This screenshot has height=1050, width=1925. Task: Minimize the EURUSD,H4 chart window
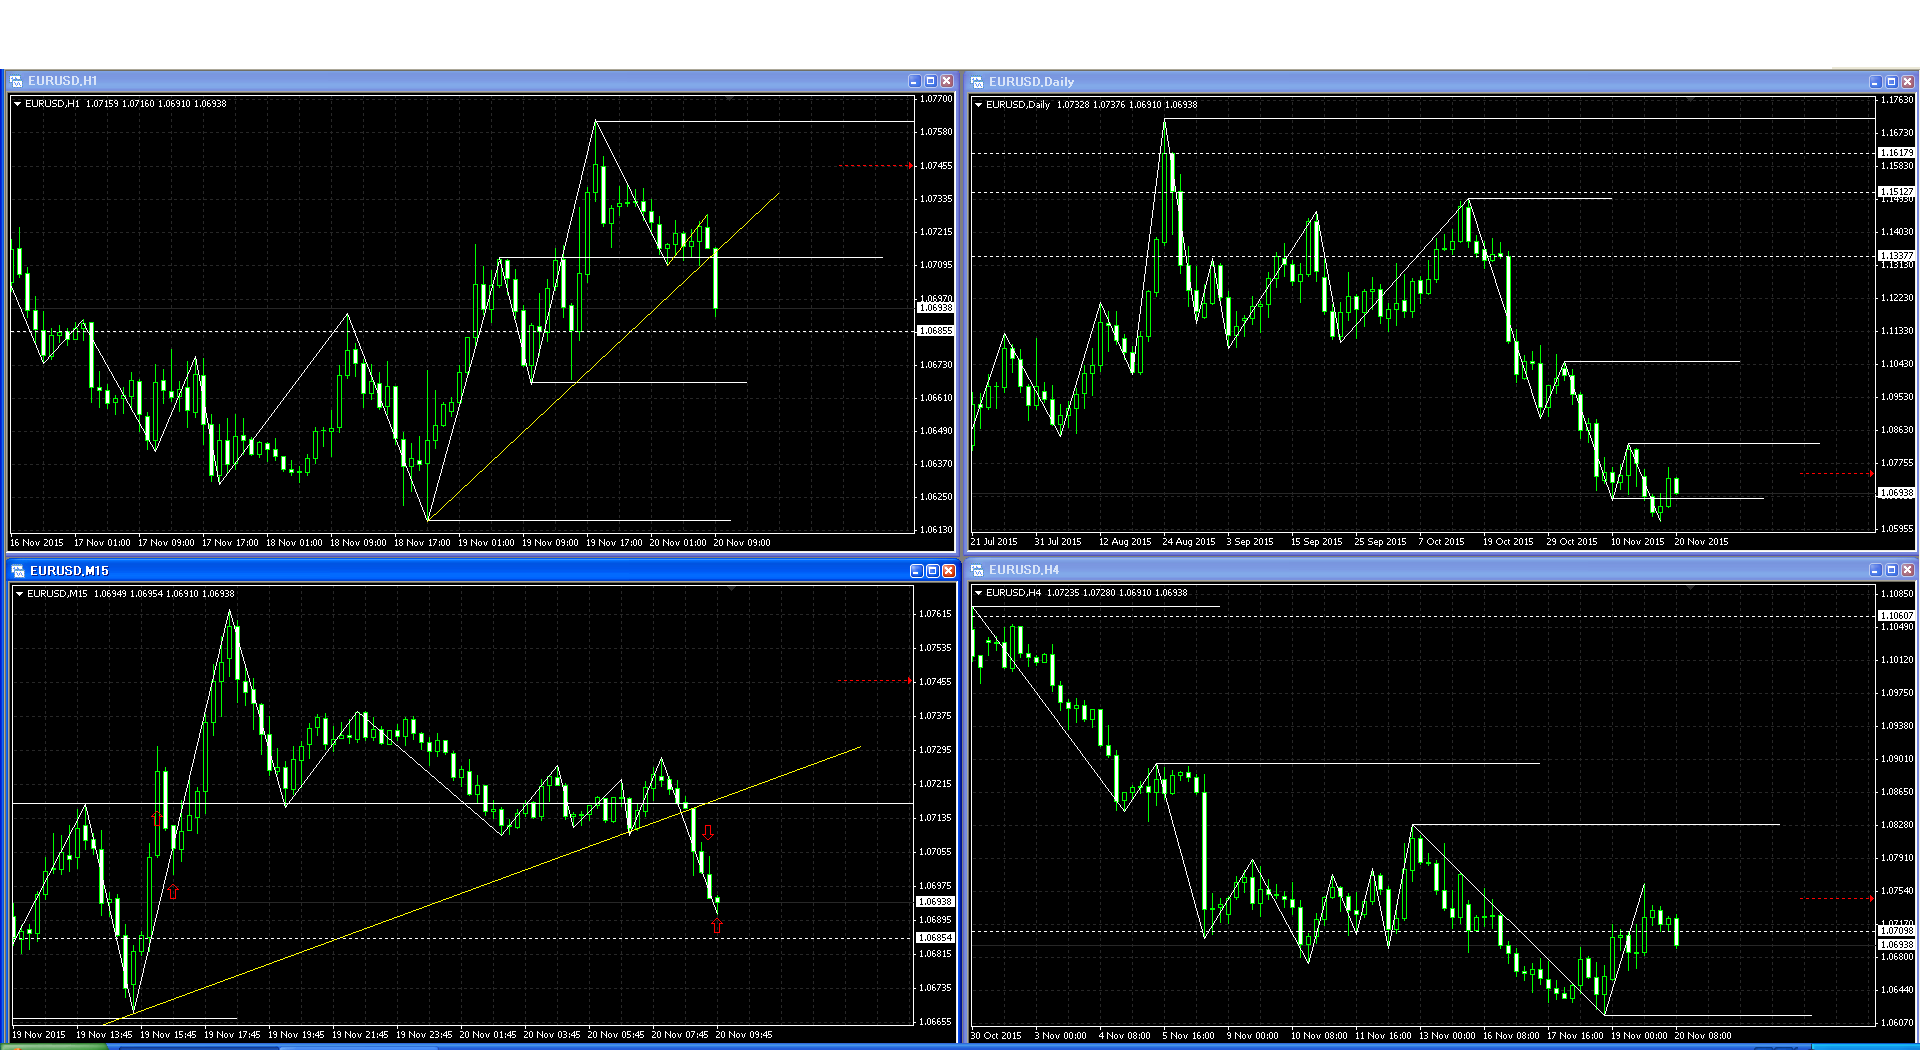click(x=1875, y=570)
